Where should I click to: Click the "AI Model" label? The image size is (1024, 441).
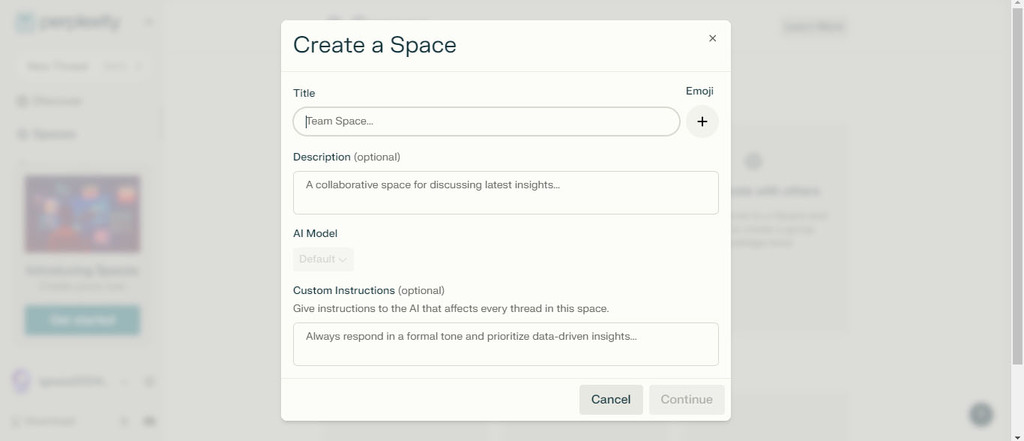315,233
